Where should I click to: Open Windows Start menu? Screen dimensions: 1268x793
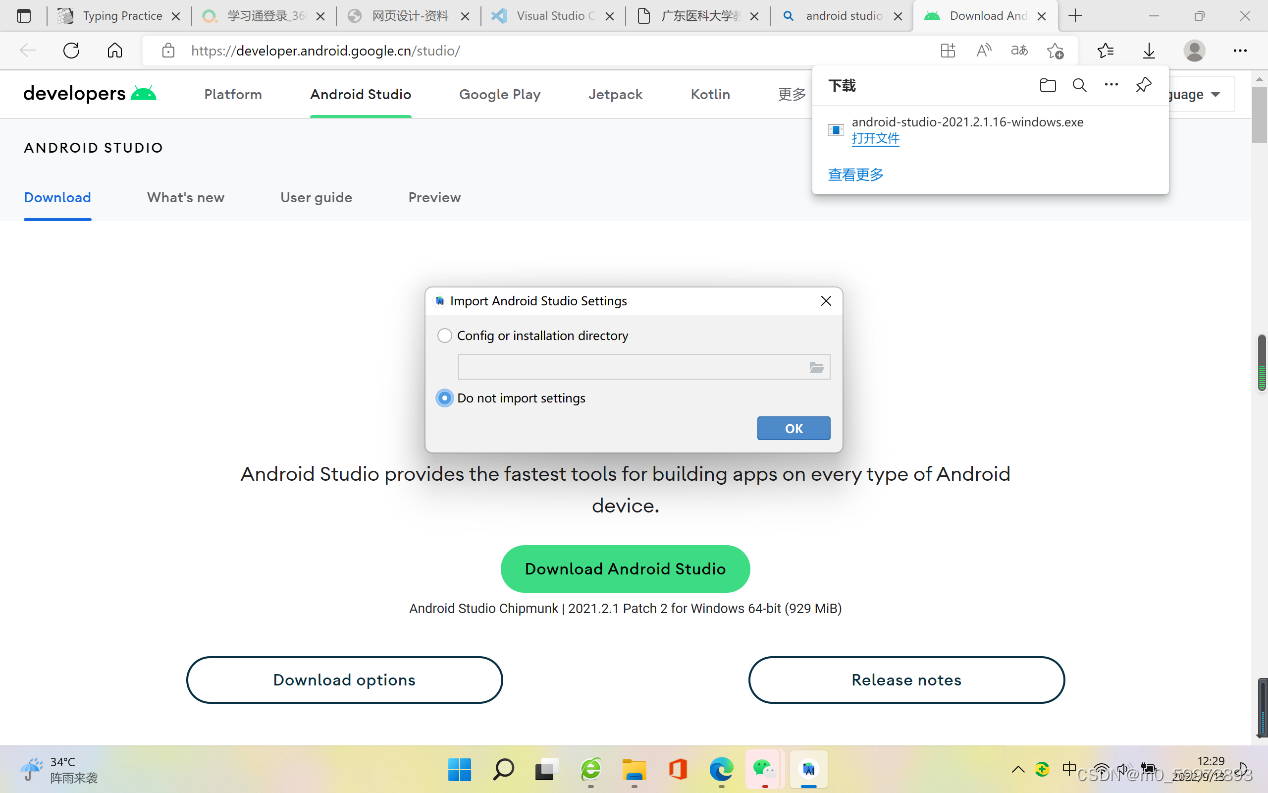pyautogui.click(x=460, y=769)
